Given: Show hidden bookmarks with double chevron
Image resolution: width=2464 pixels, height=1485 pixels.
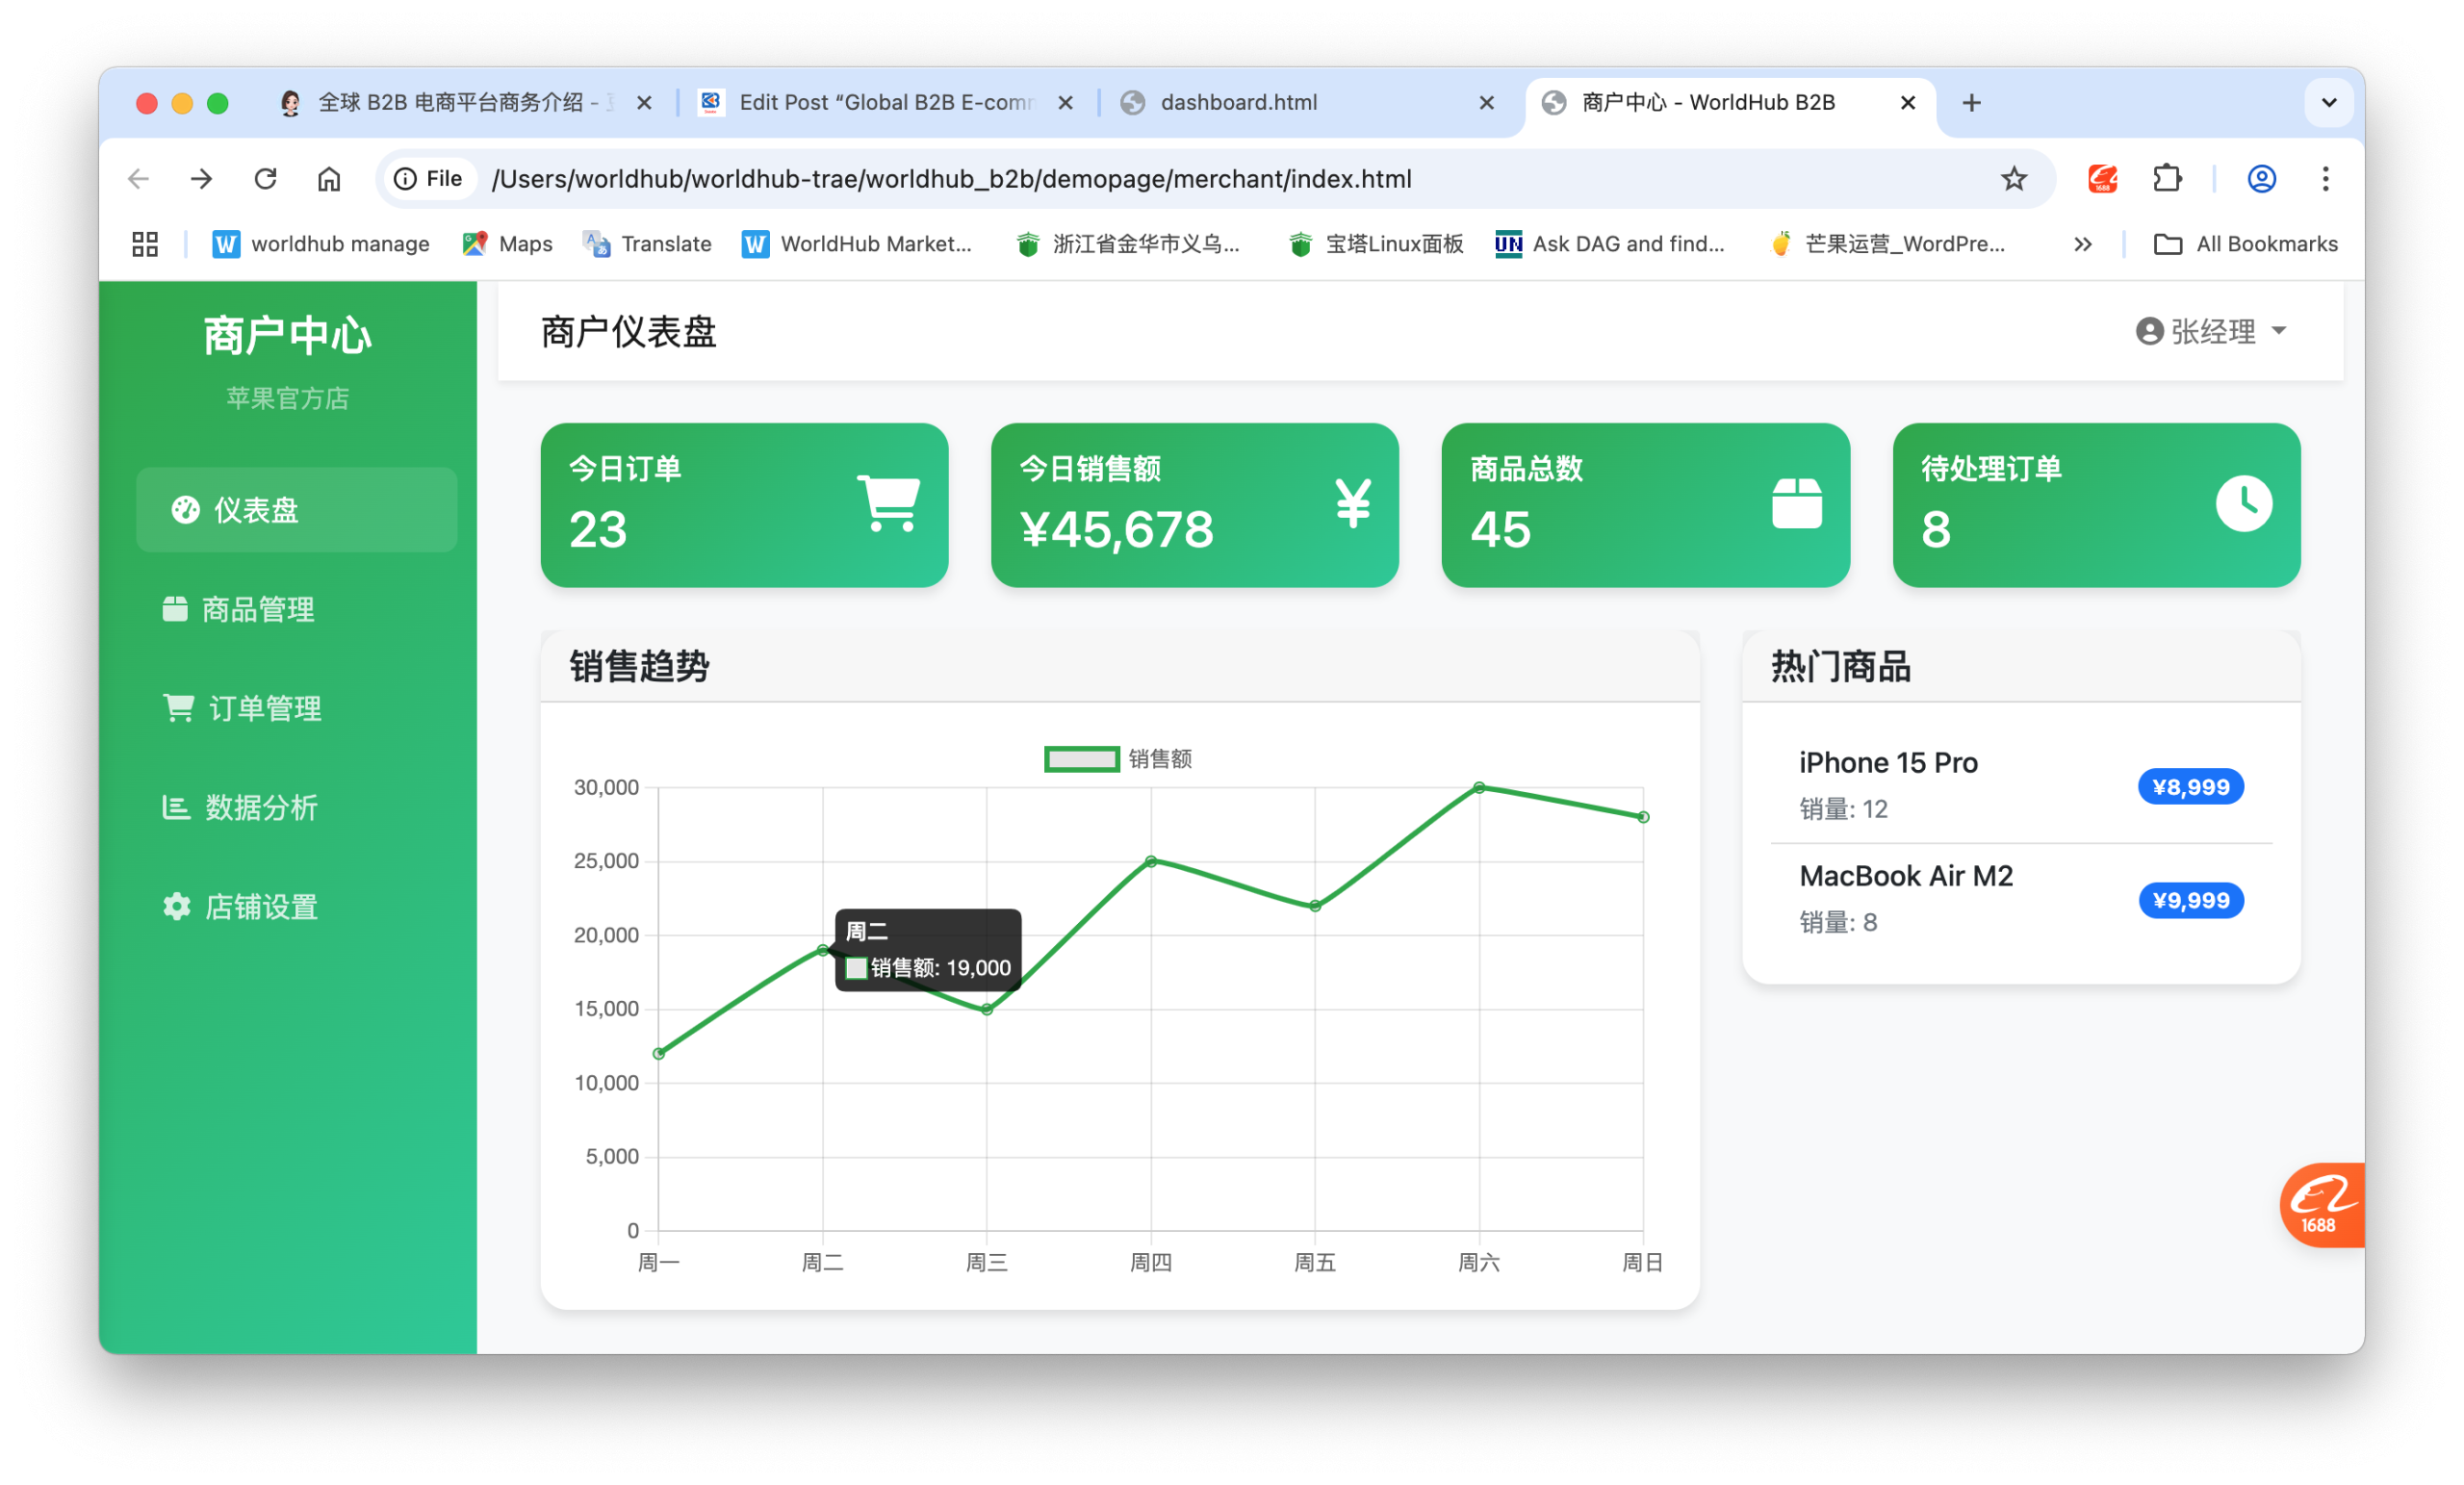Looking at the screenshot, I should tap(2082, 244).
